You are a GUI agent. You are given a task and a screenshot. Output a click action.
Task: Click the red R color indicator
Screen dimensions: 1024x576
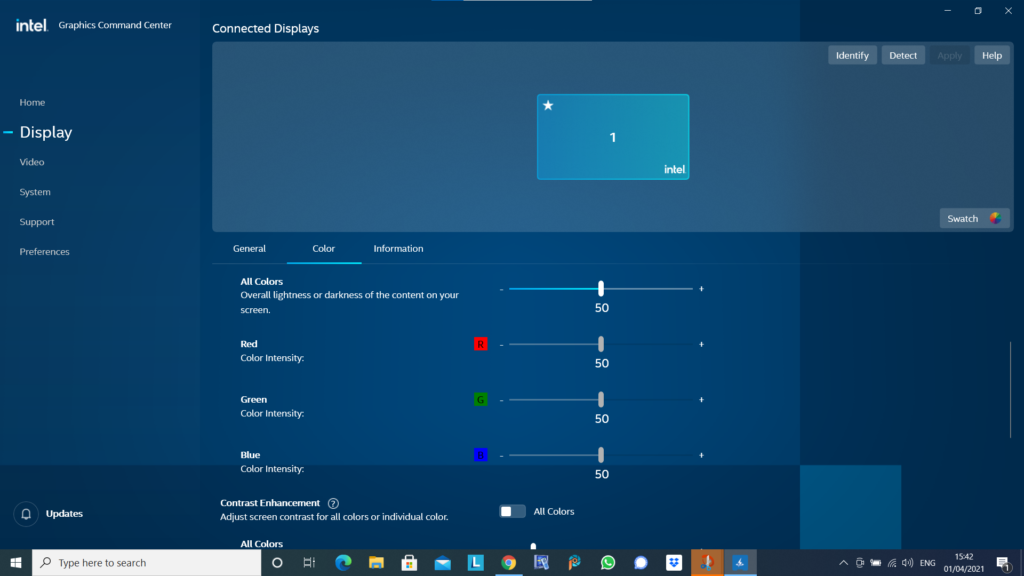point(480,344)
